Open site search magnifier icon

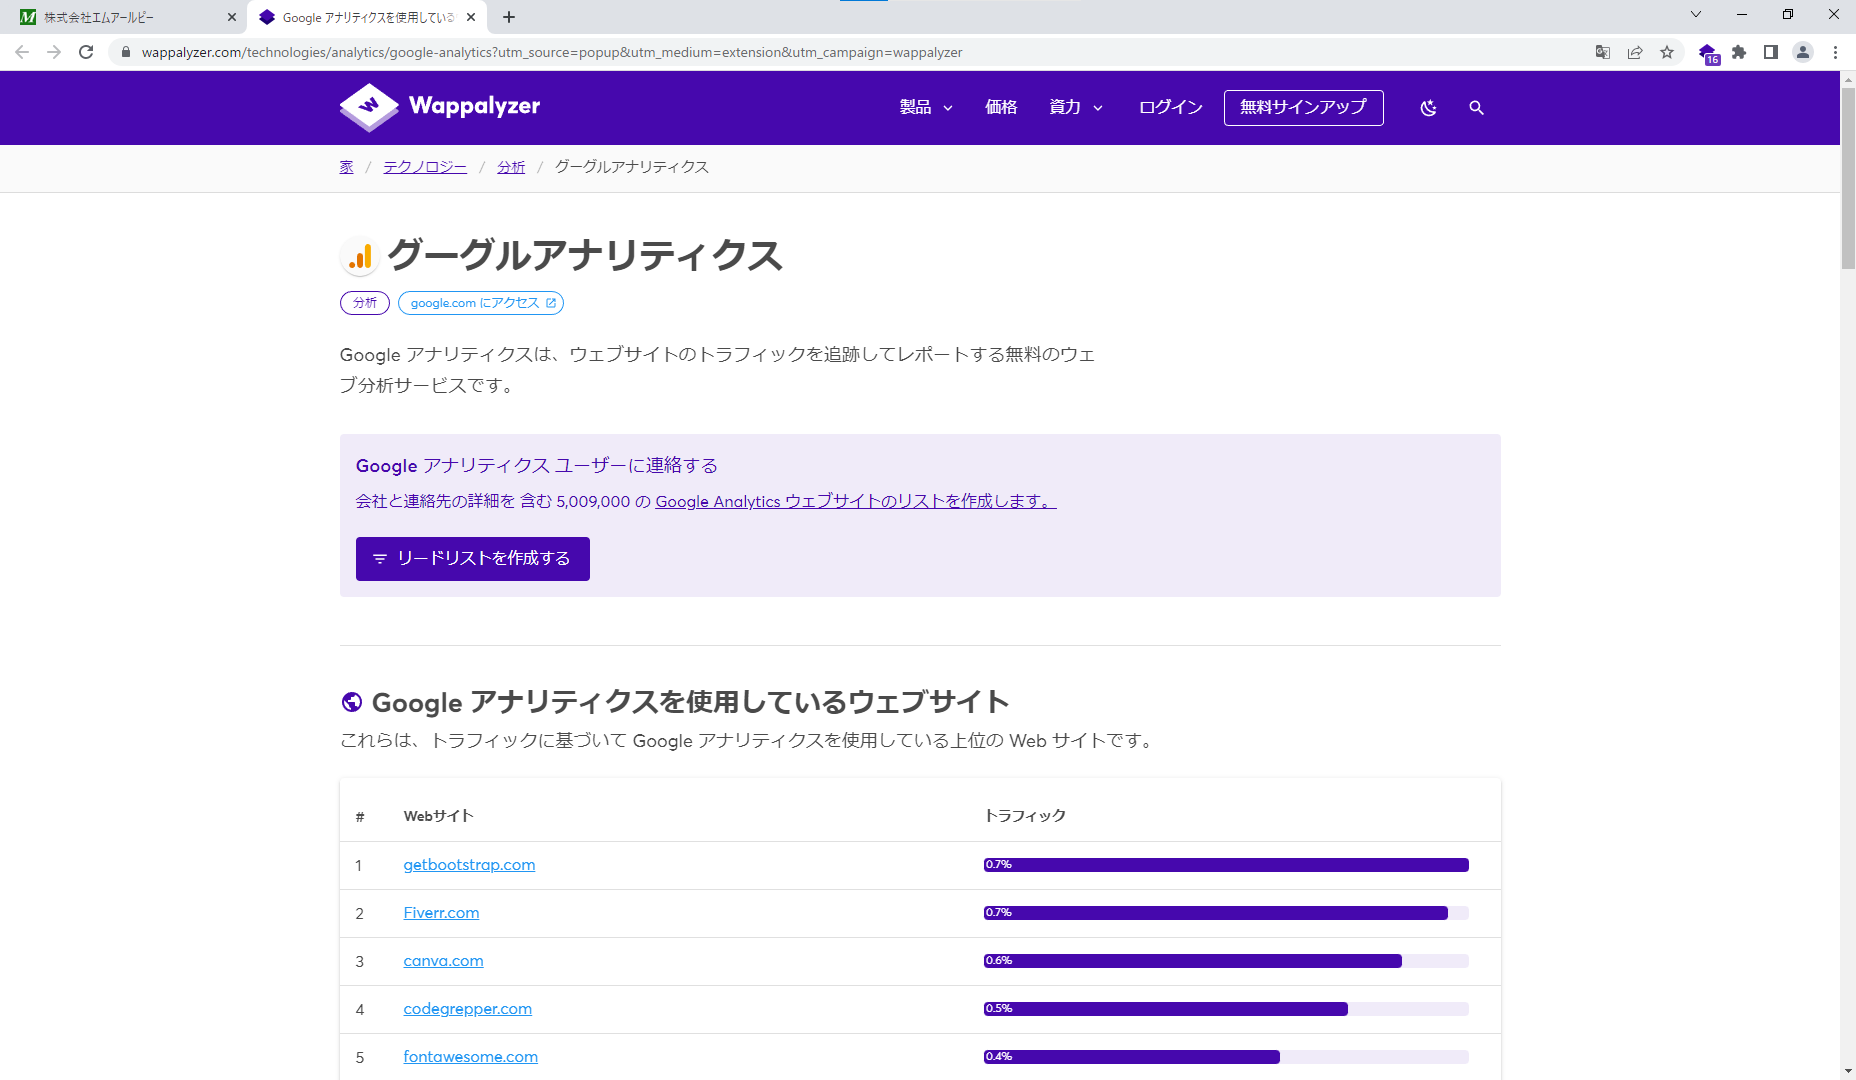(1476, 108)
